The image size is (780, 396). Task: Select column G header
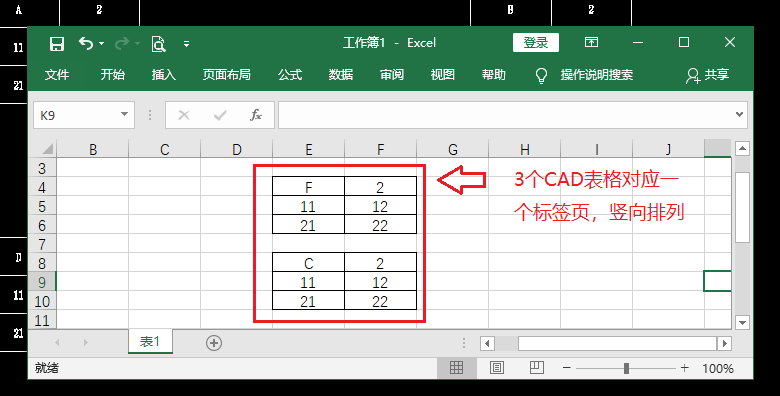tap(453, 149)
